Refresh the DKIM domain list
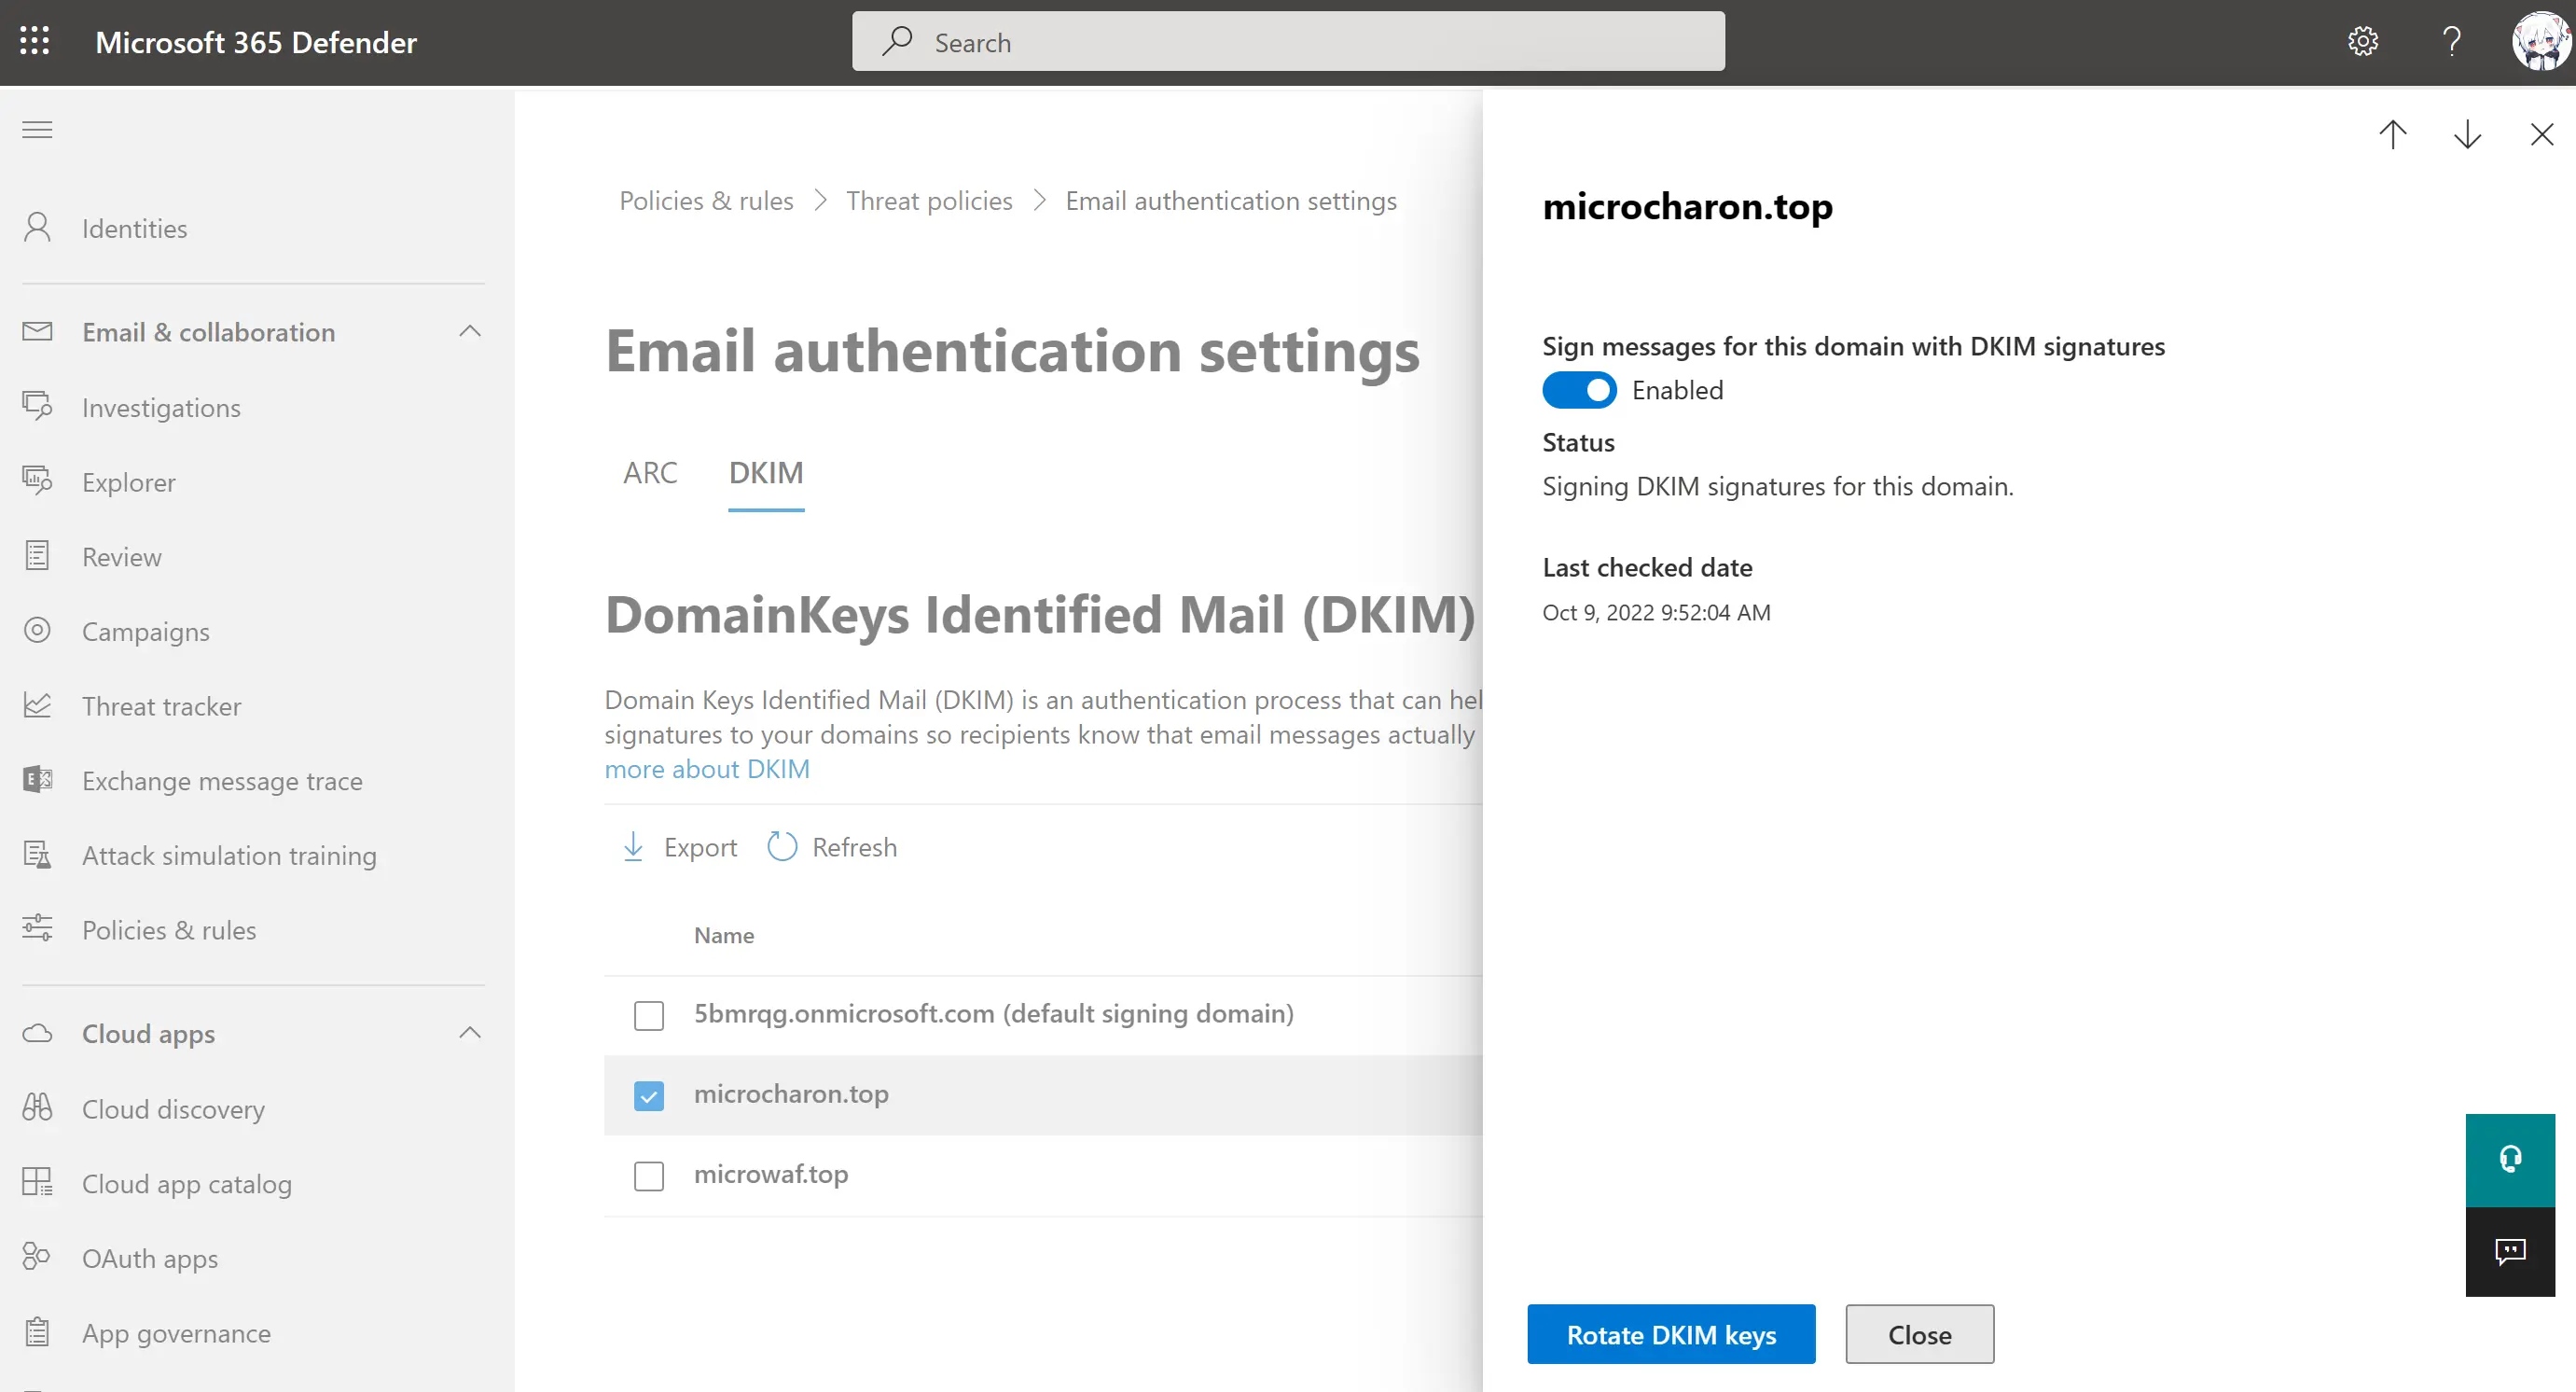This screenshot has width=2576, height=1392. pos(832,847)
